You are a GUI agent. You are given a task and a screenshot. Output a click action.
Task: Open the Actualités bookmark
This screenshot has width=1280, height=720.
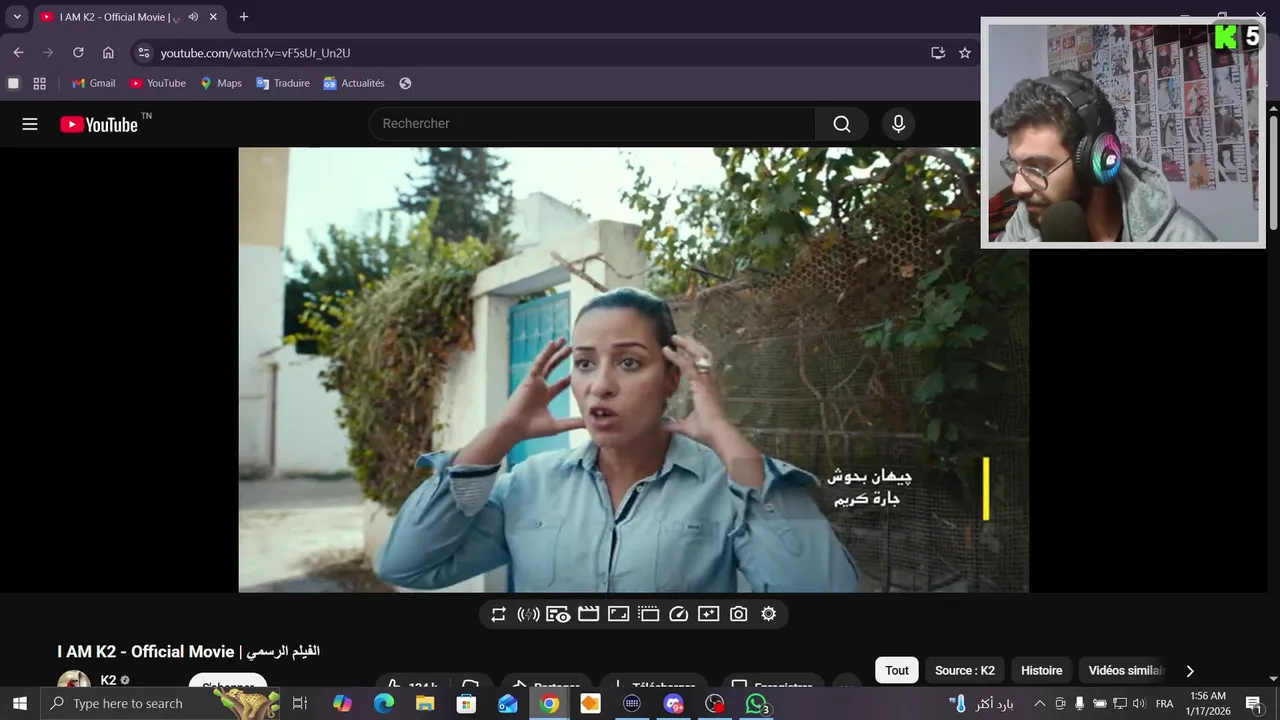(x=354, y=83)
